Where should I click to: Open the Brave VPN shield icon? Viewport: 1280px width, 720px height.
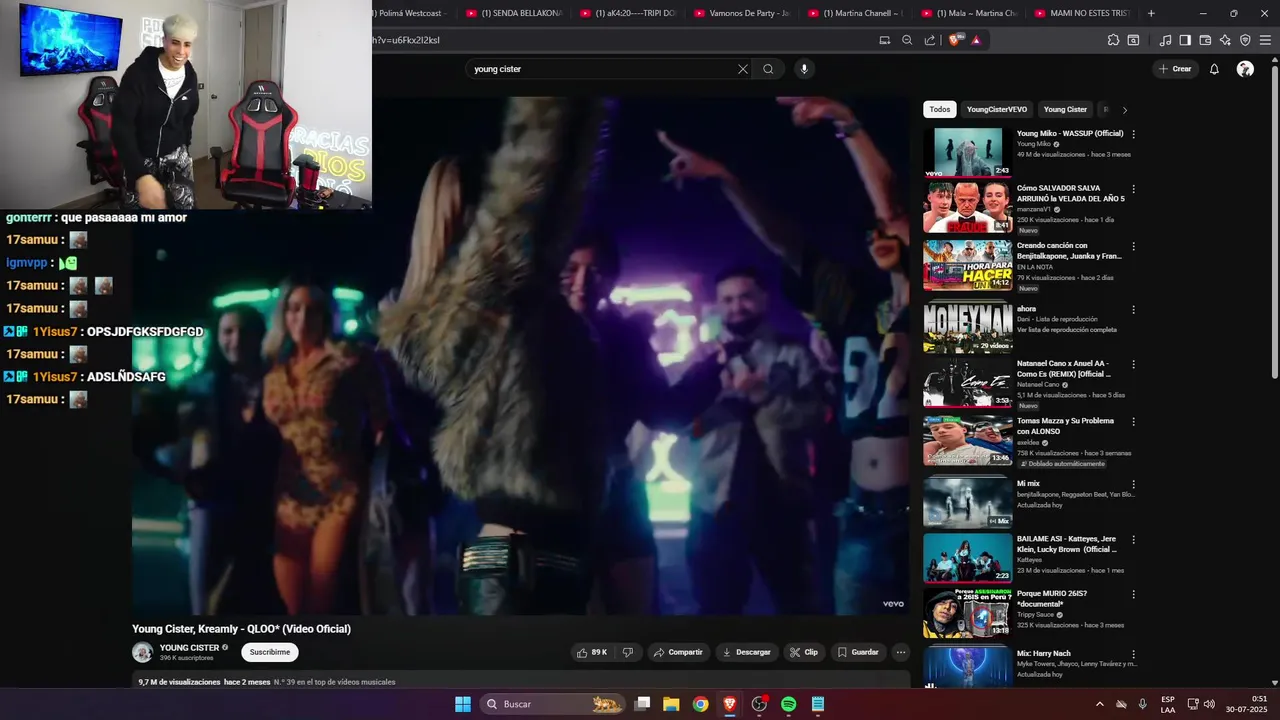click(1245, 40)
